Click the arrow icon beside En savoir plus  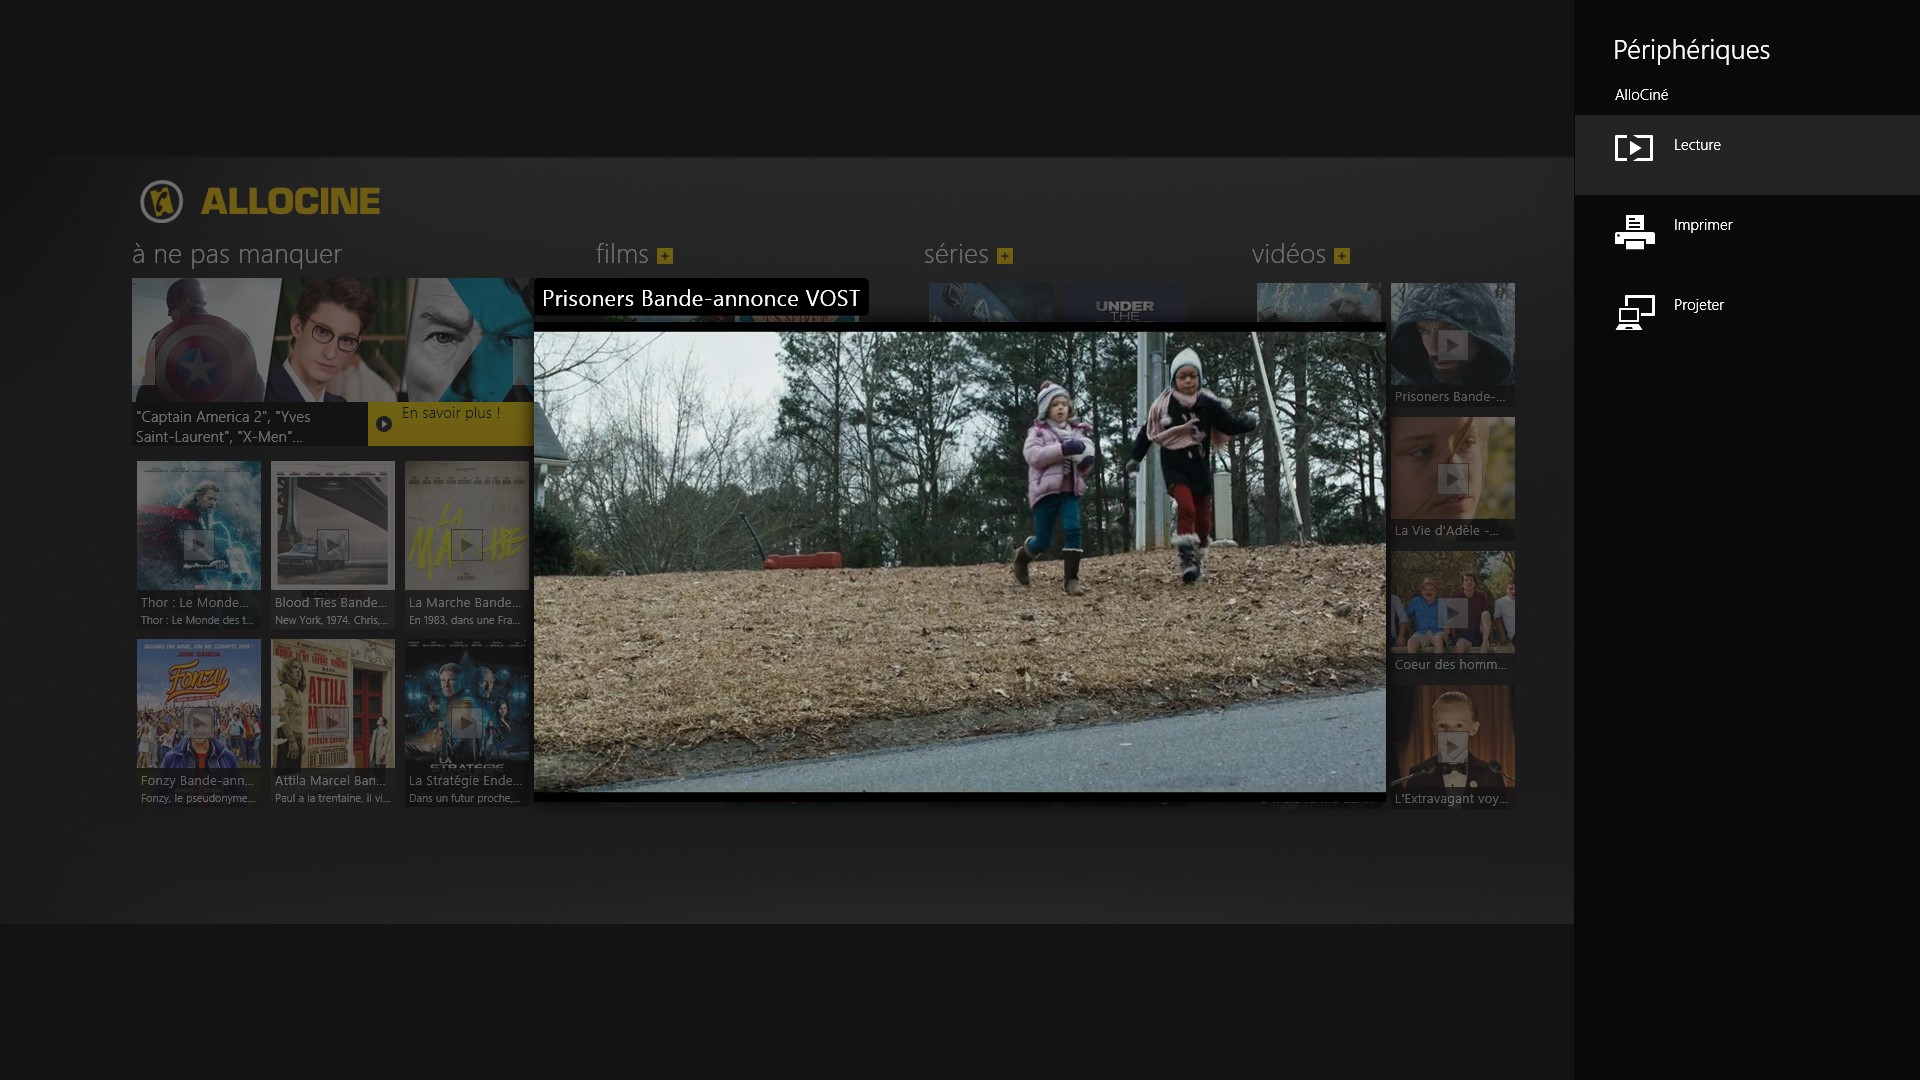coord(384,424)
